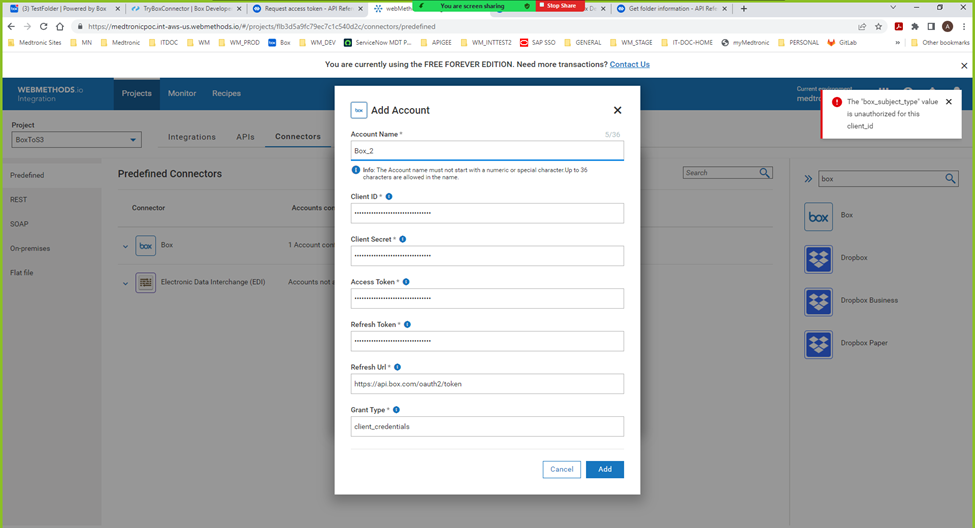
Task: Open the APIs tab
Action: (245, 137)
